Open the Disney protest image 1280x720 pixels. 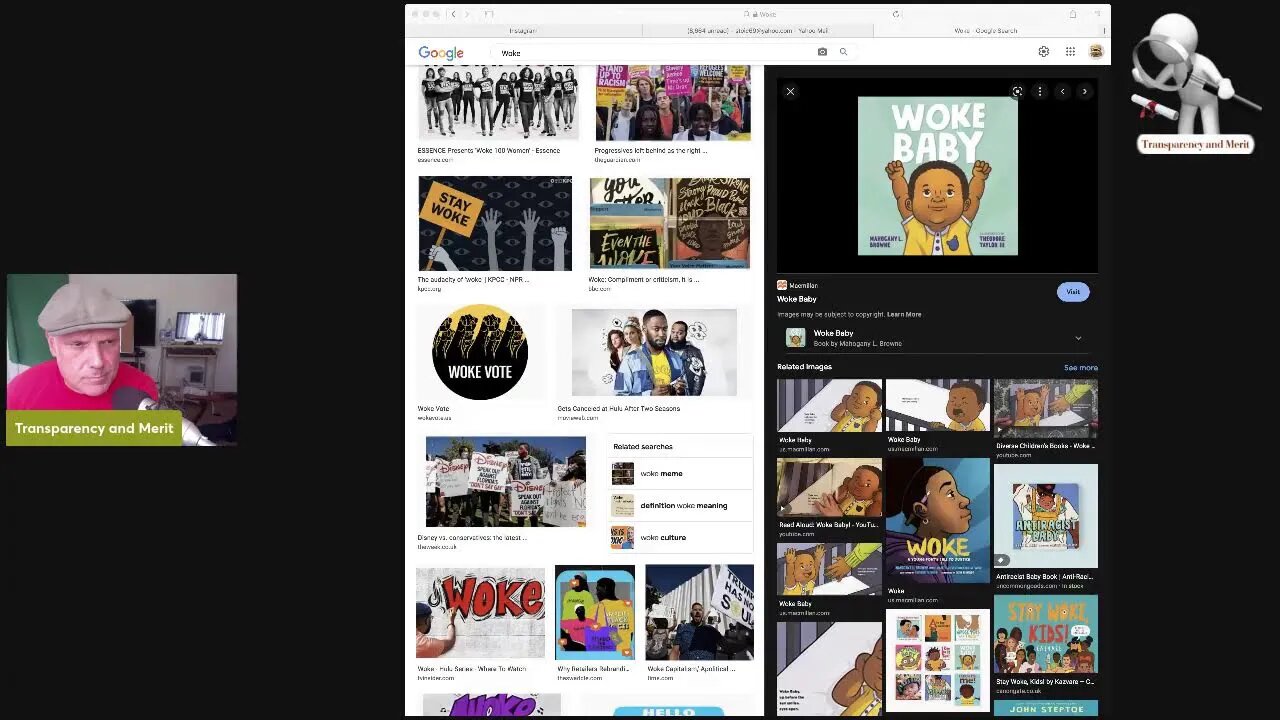[x=505, y=481]
